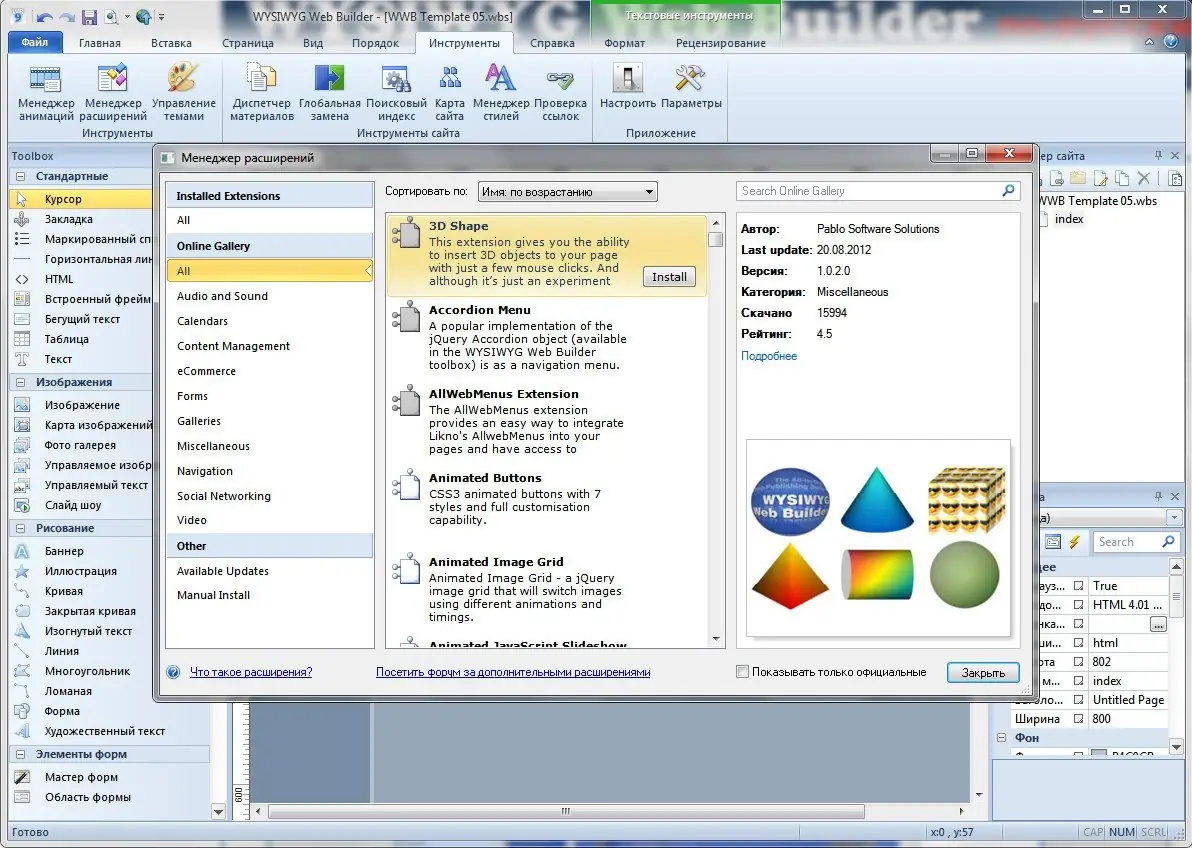This screenshot has height=848, width=1192.
Task: Toggle checkbox beside the index property value
Action: tap(1078, 681)
